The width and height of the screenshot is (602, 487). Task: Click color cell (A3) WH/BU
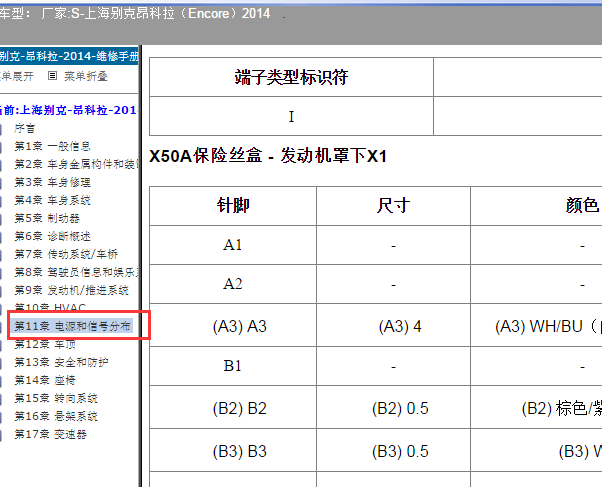pos(536,326)
